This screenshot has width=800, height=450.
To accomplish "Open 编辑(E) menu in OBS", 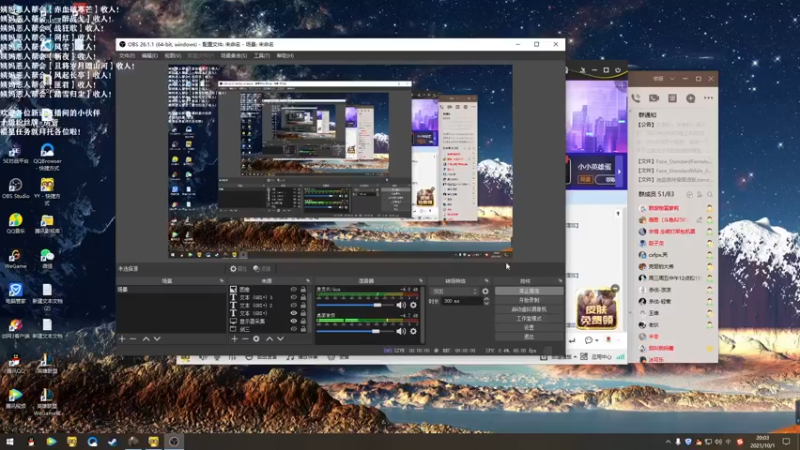I will tap(149, 56).
